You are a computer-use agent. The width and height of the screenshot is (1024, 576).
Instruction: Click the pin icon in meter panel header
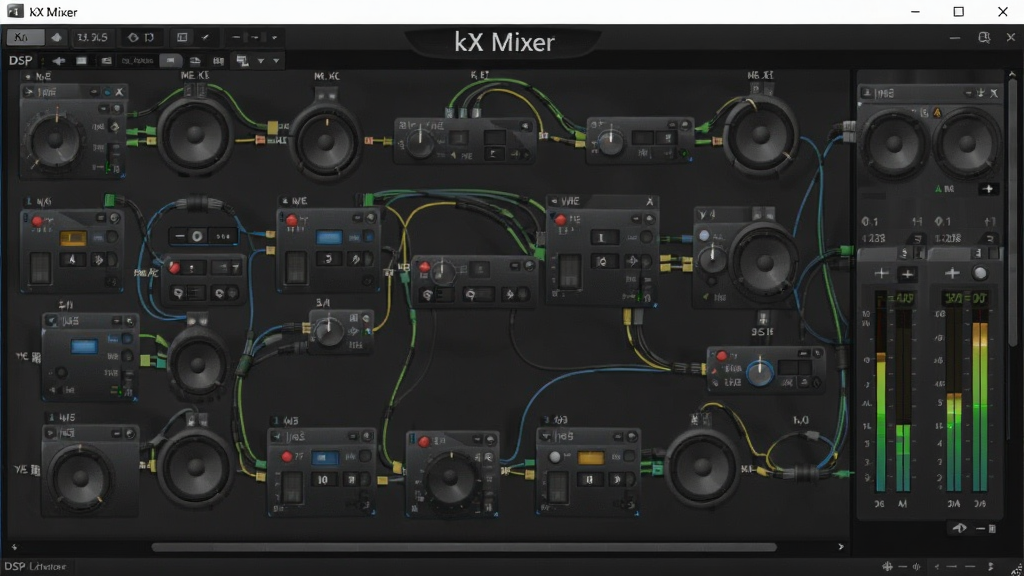click(981, 93)
